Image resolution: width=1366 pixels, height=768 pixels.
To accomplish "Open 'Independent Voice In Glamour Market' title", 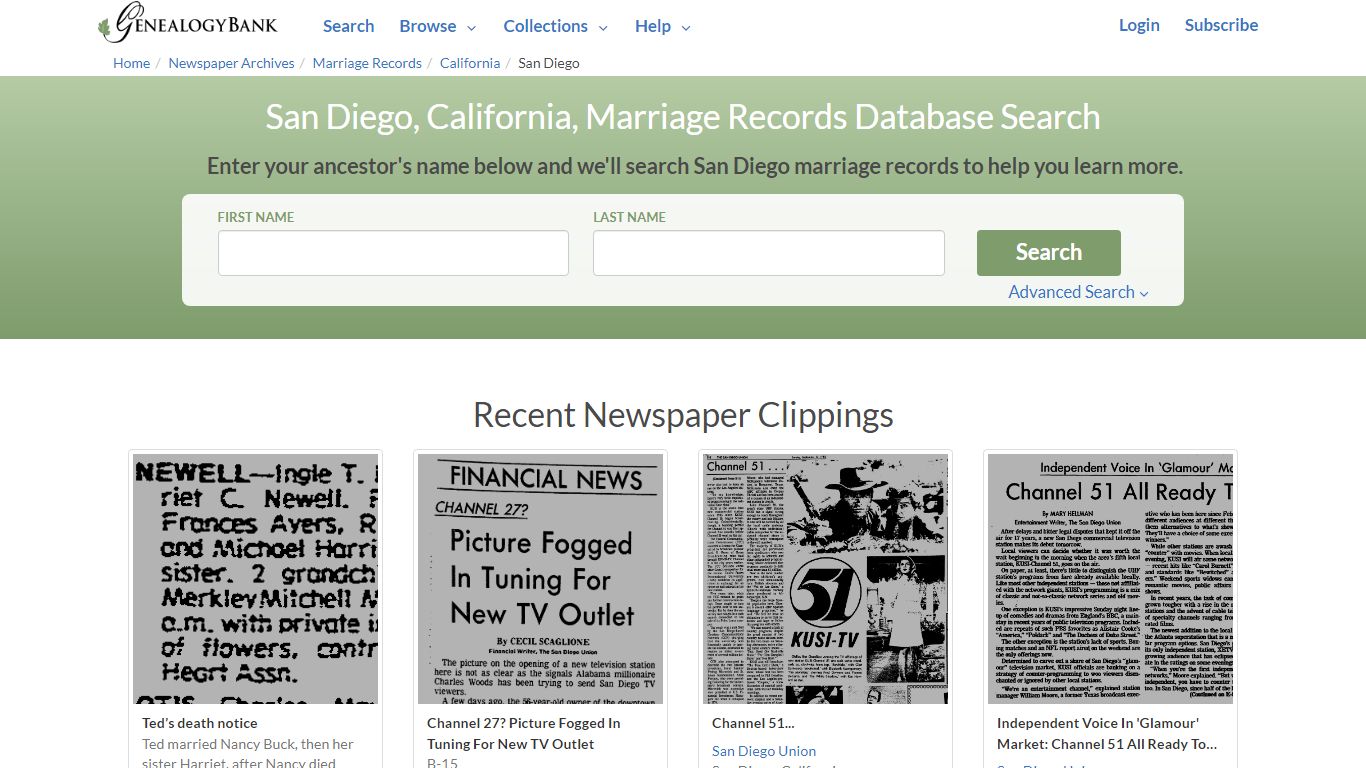I will (x=1107, y=733).
